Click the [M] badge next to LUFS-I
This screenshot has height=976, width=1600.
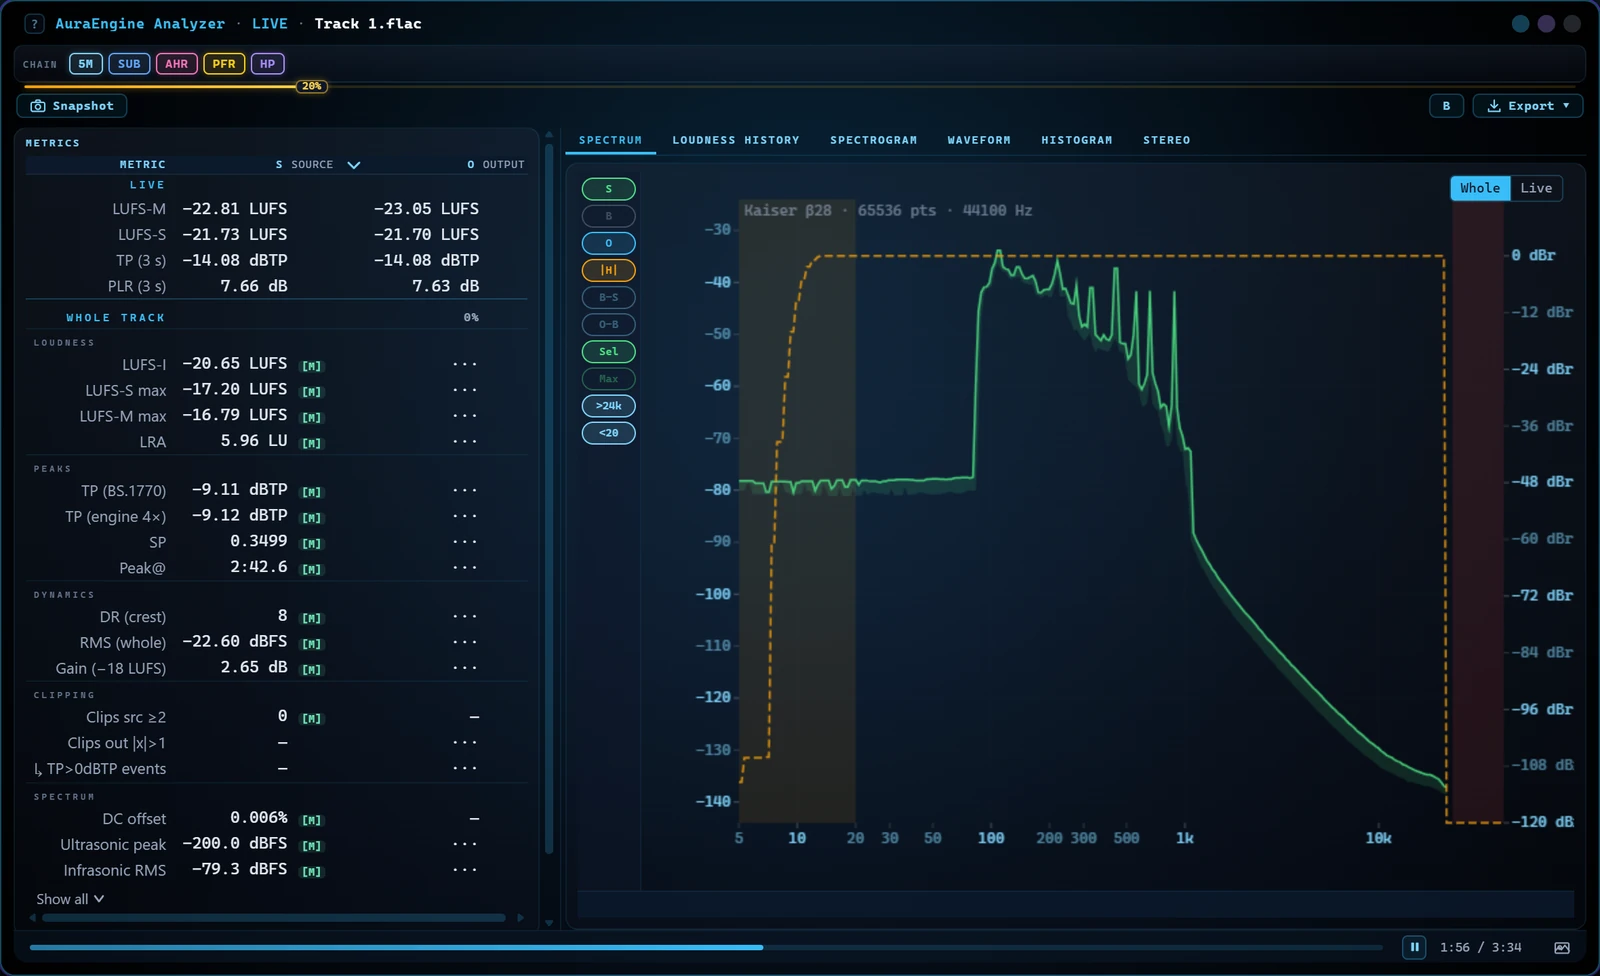coord(312,366)
